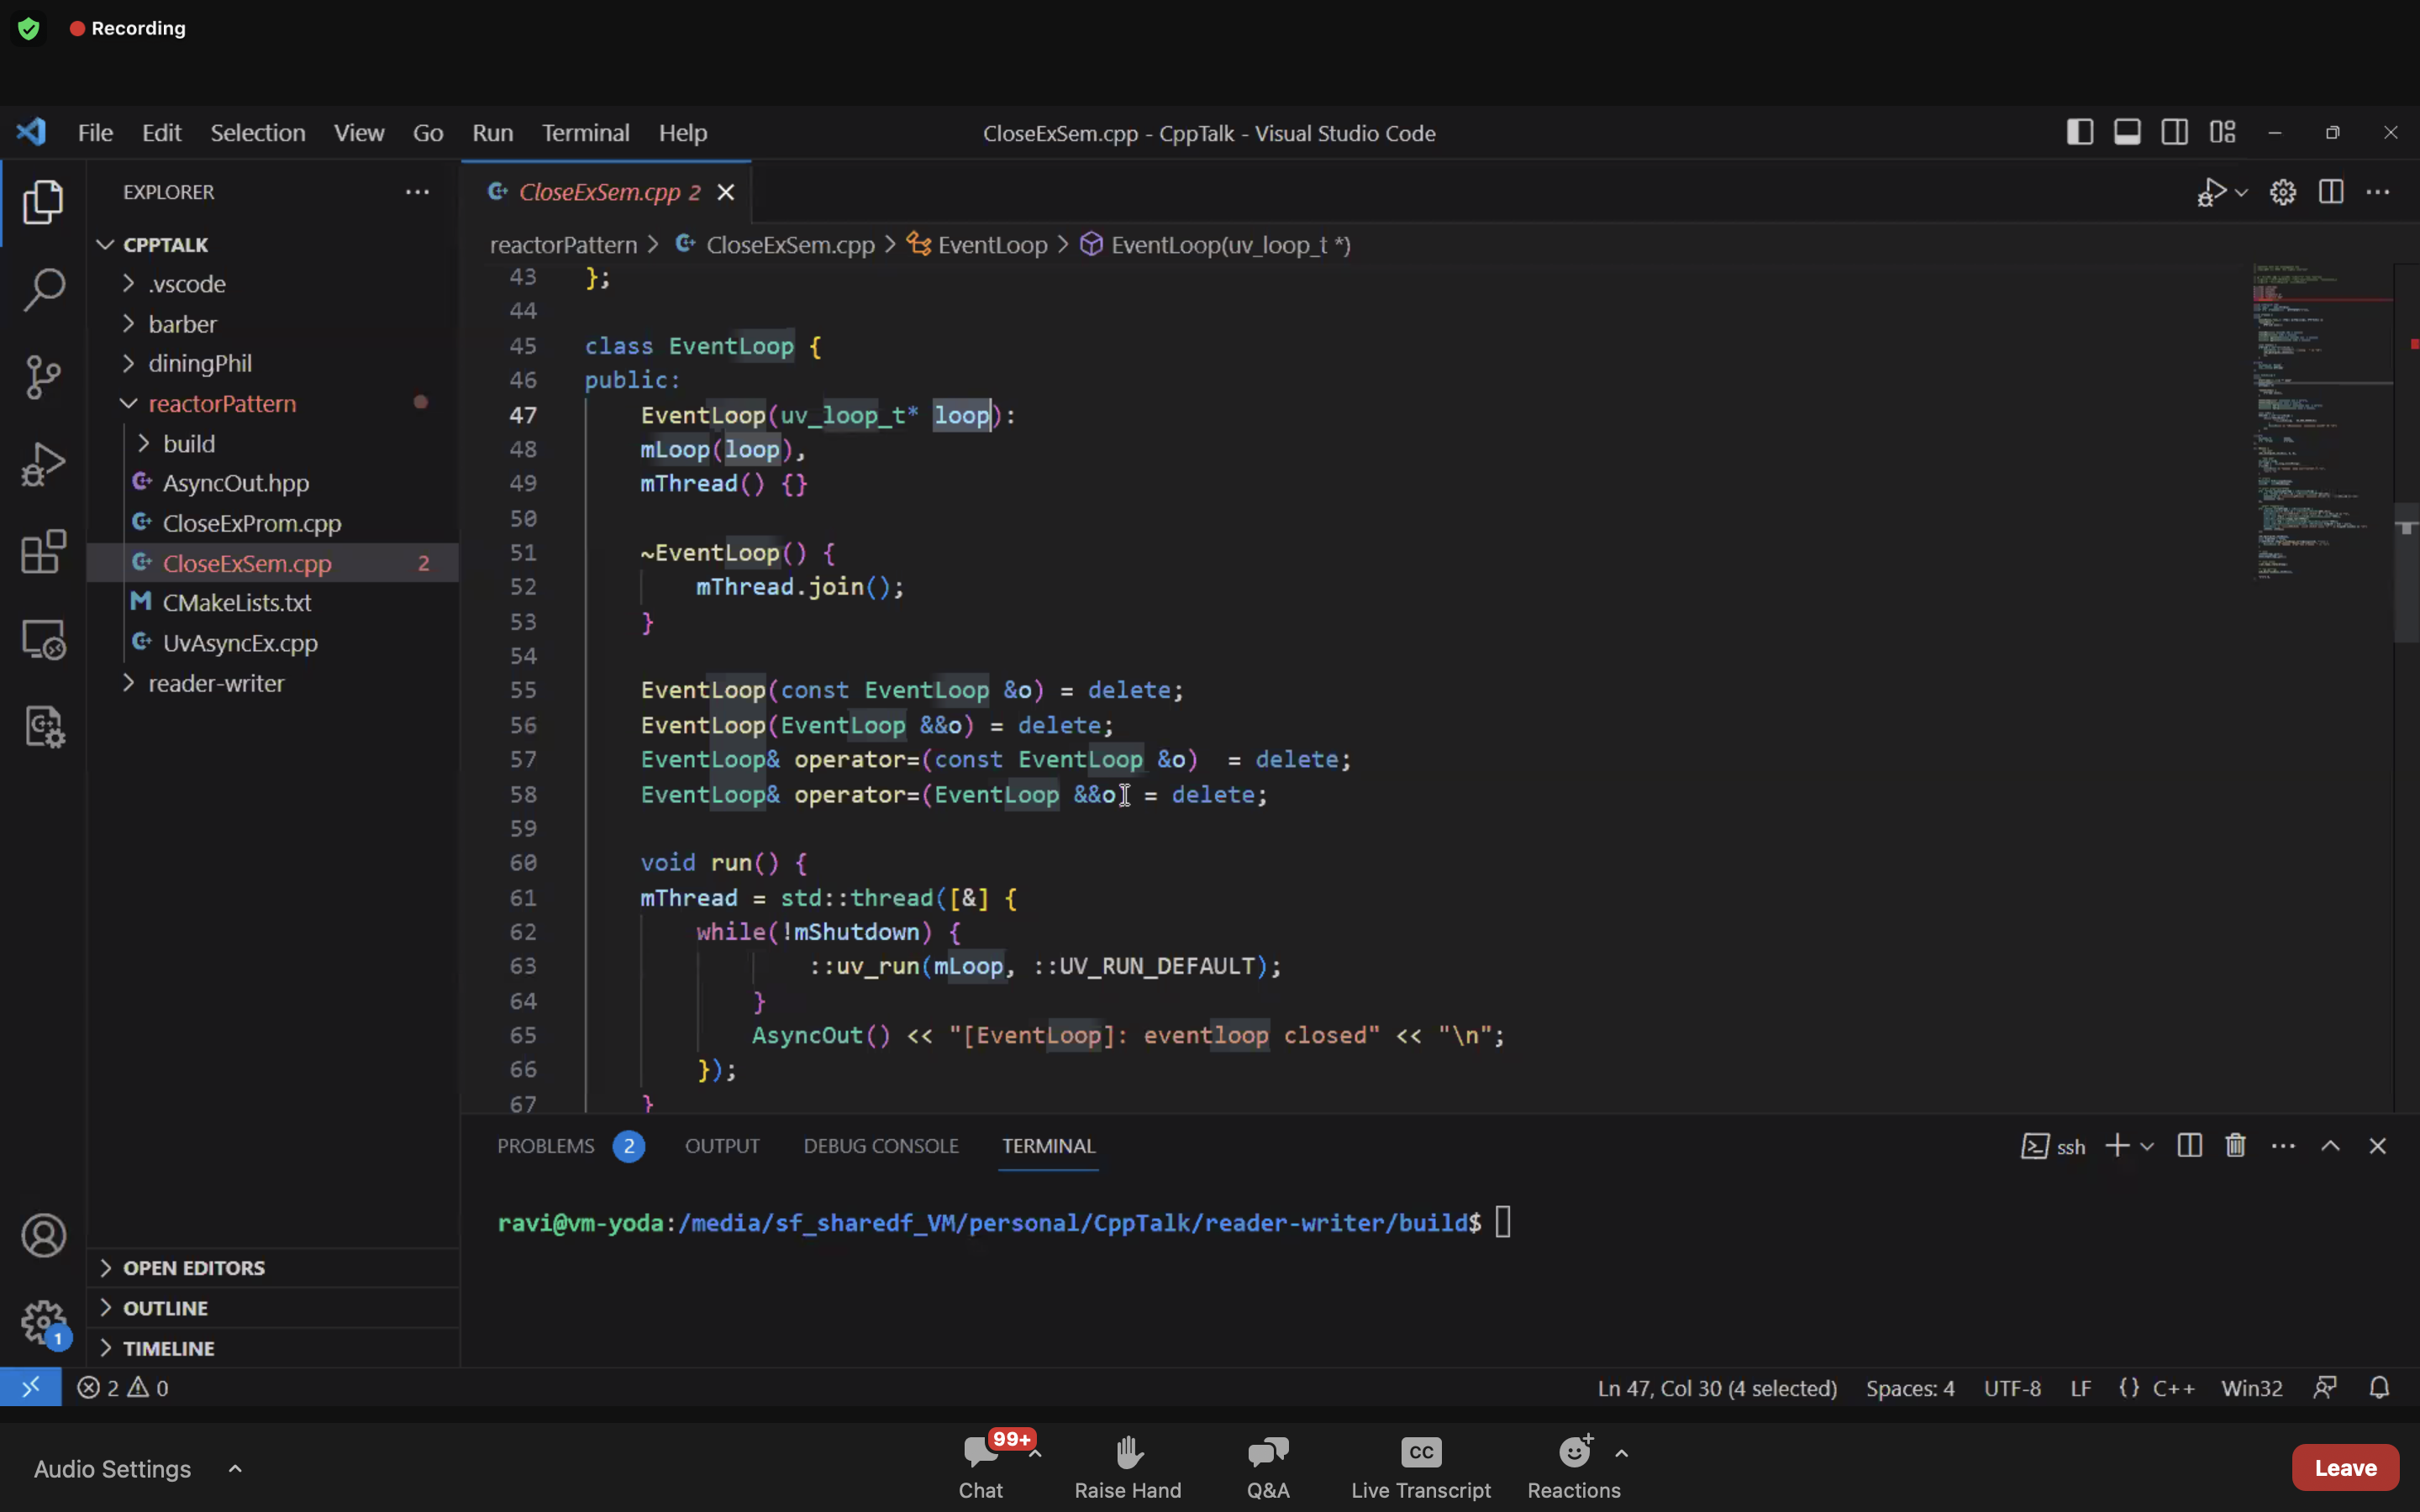Click UTF-8 encoding in status bar
Screen dimensions: 2420x1512
[x=2012, y=1388]
